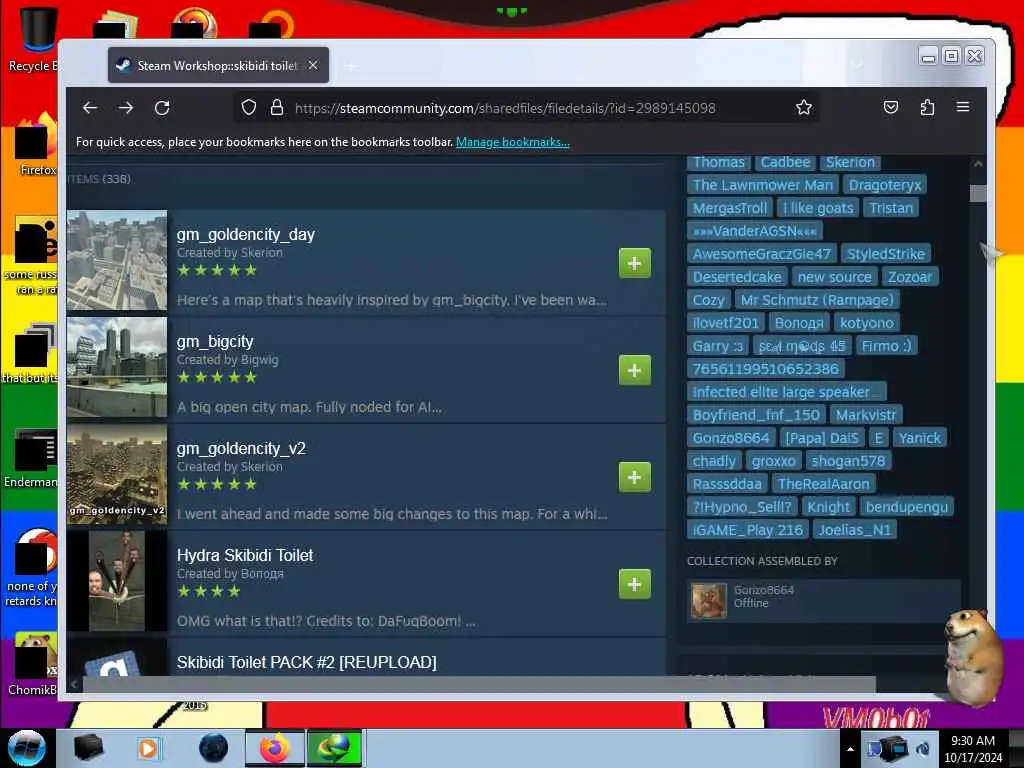1024x768 pixels.
Task: Open Skibidi Toilet PACK #2 [REUPLOAD] title
Action: (306, 662)
